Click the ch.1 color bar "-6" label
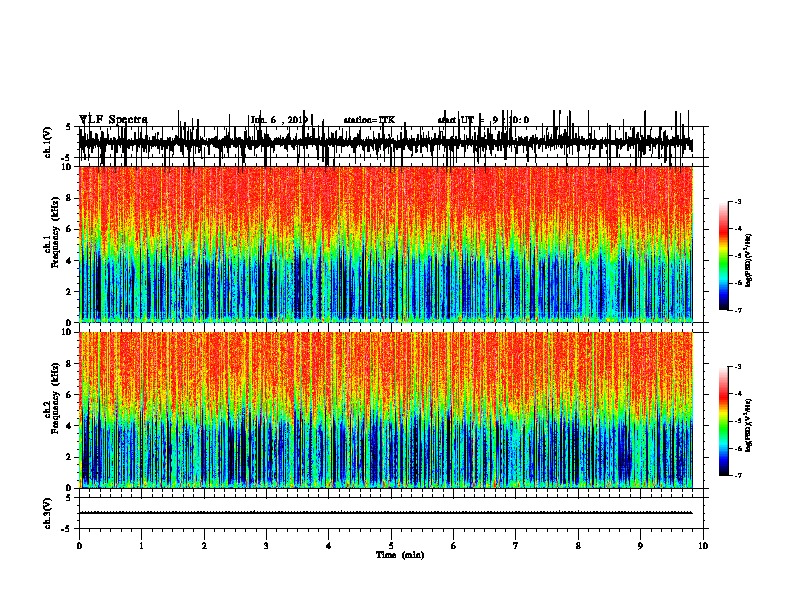 click(x=737, y=283)
